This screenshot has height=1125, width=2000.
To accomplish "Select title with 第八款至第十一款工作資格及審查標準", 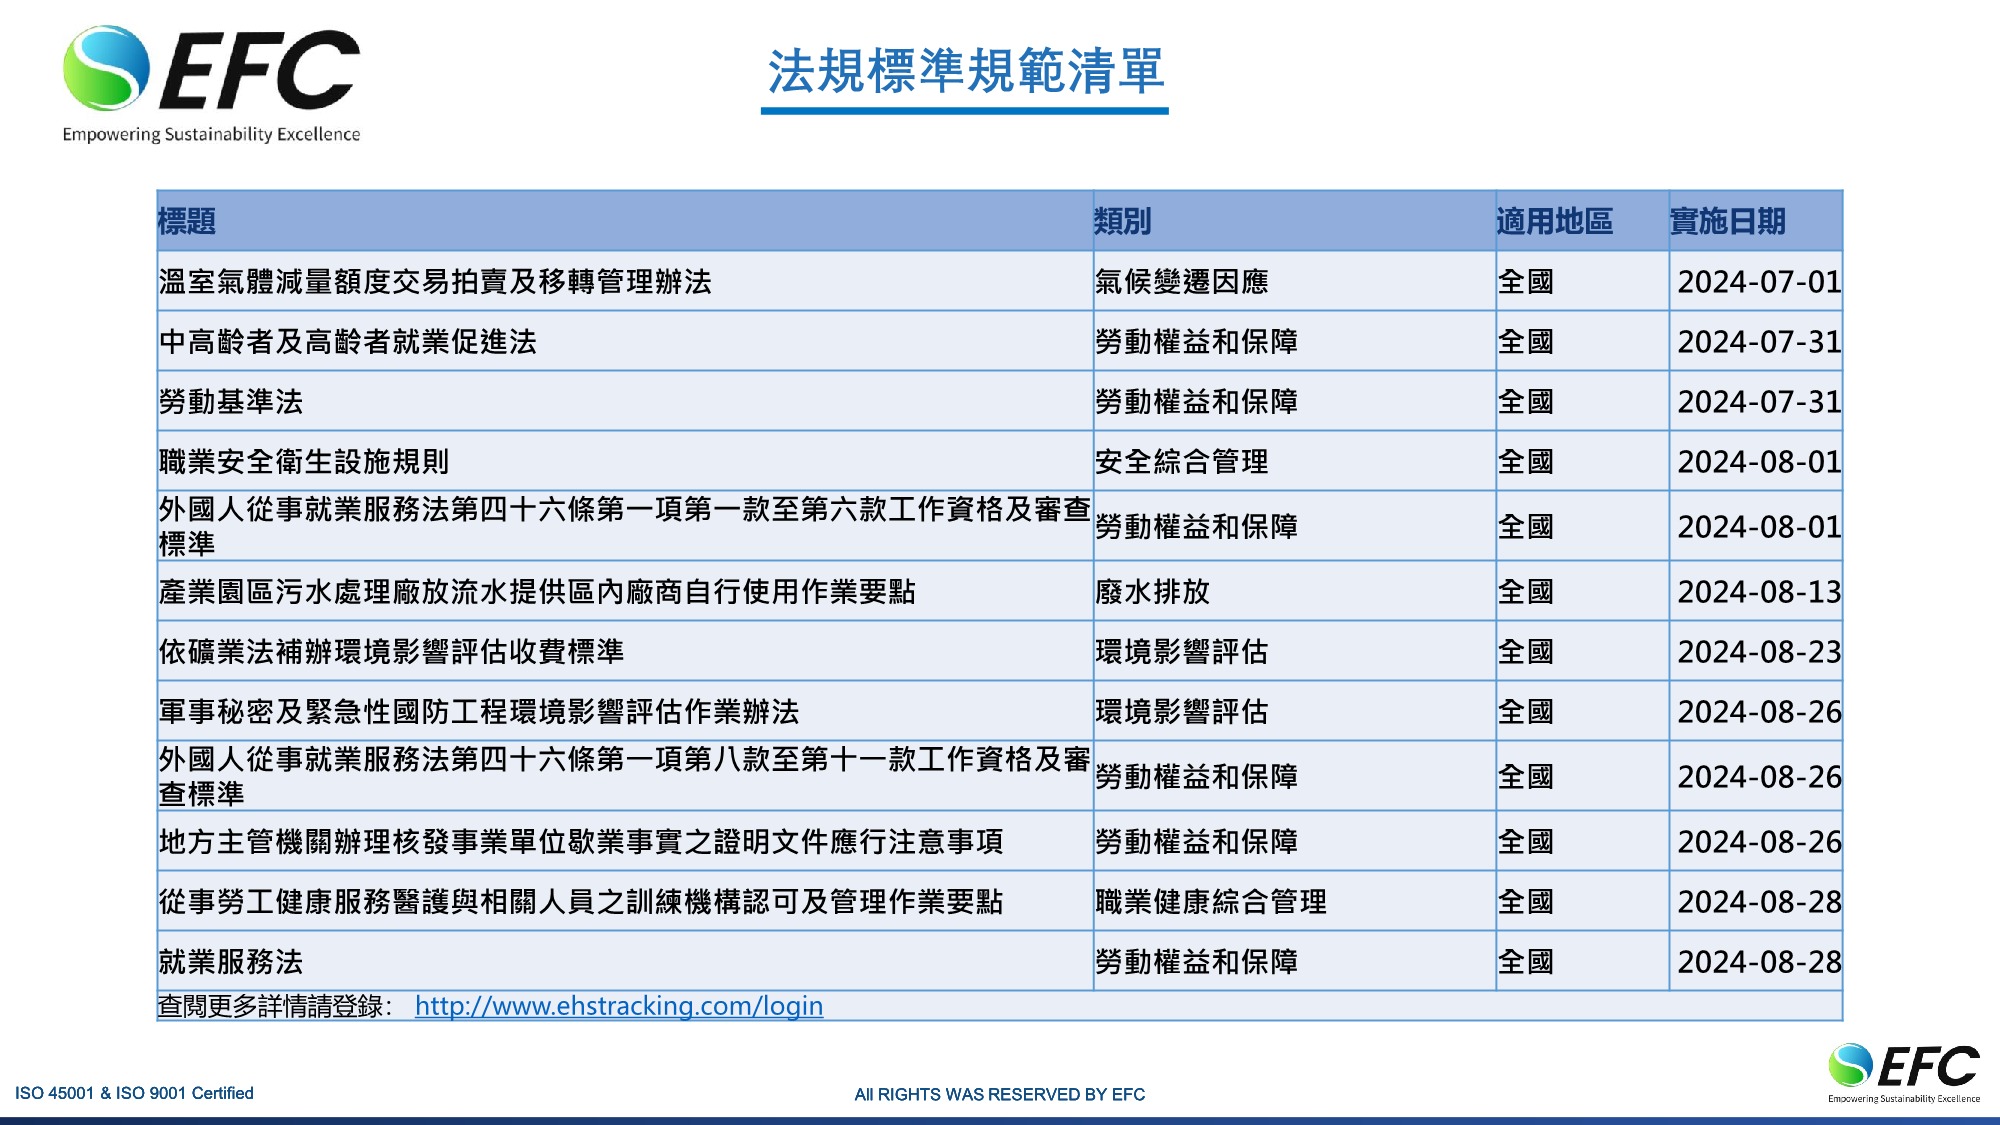I will pos(625,776).
